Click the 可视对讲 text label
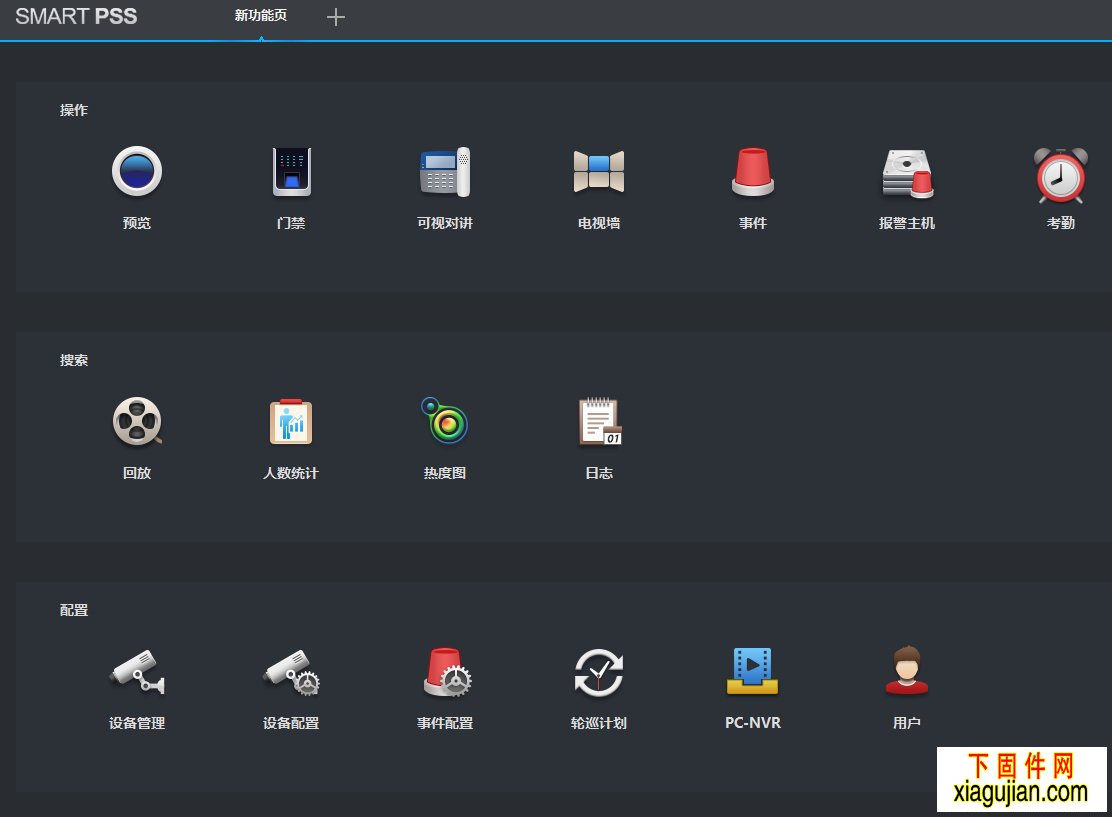 coord(445,223)
